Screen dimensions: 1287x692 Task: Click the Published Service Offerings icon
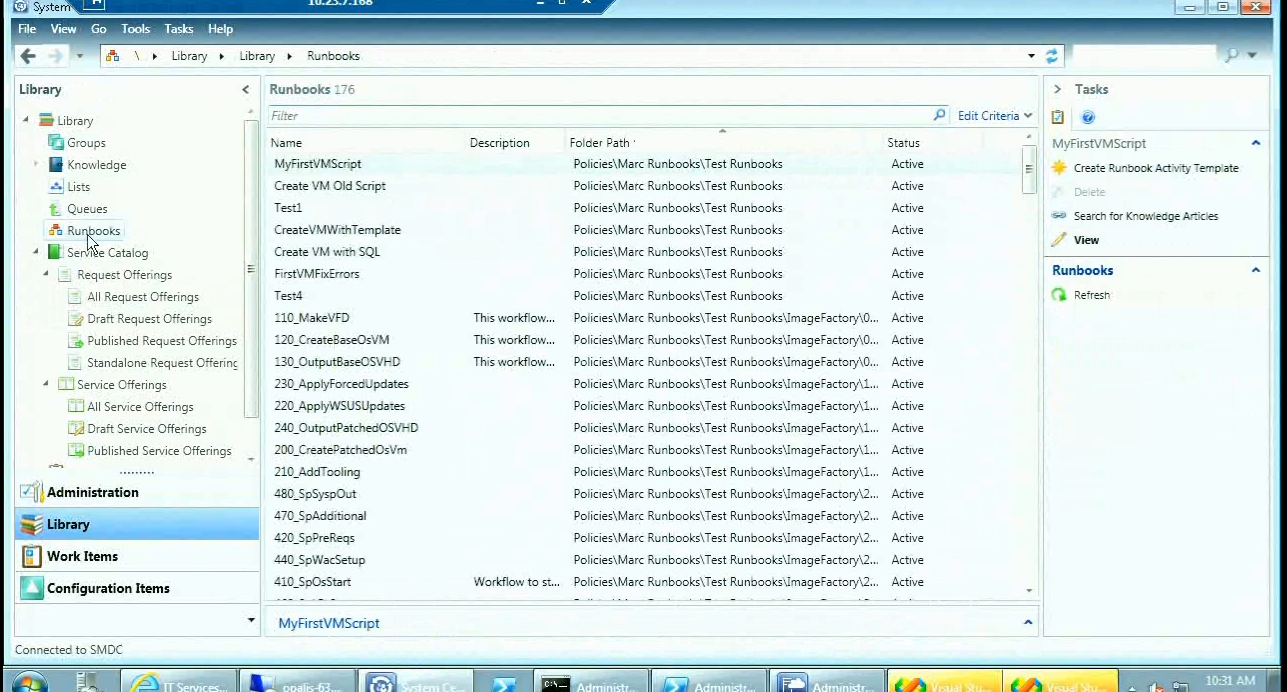tap(76, 451)
